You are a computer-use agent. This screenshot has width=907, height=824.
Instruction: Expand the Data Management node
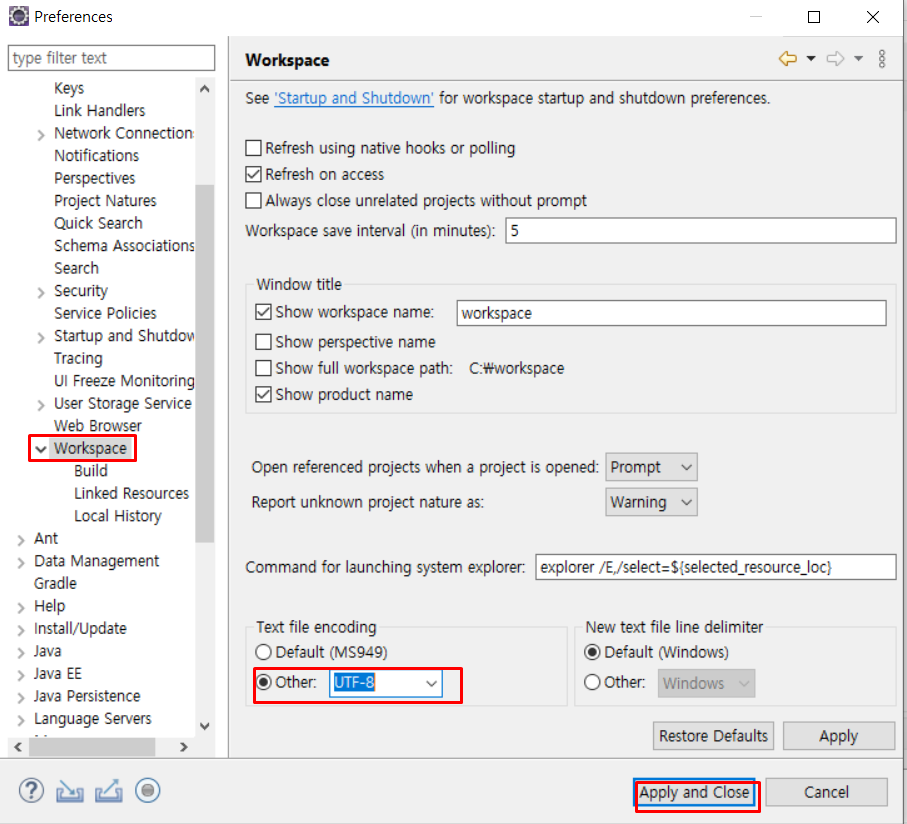click(21, 563)
